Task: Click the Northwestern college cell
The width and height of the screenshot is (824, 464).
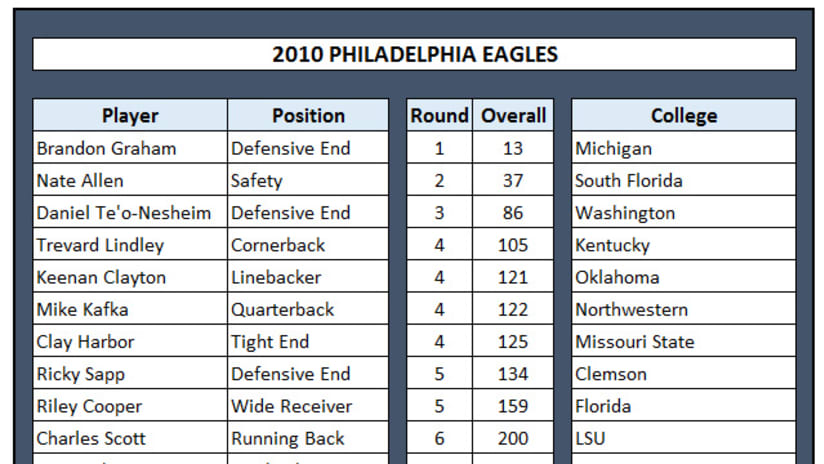Action: point(683,310)
